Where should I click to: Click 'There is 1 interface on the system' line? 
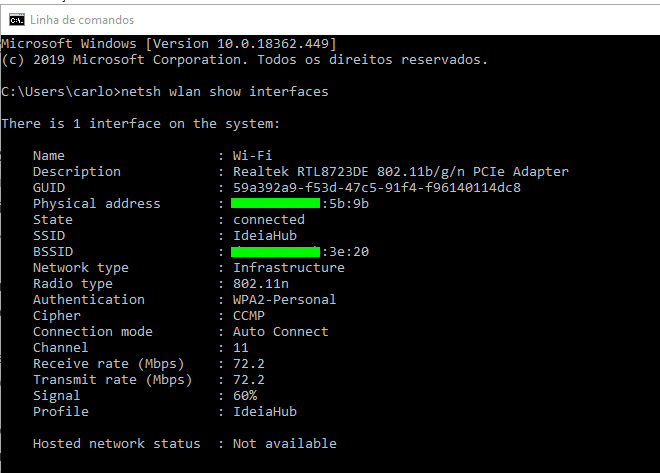point(141,124)
